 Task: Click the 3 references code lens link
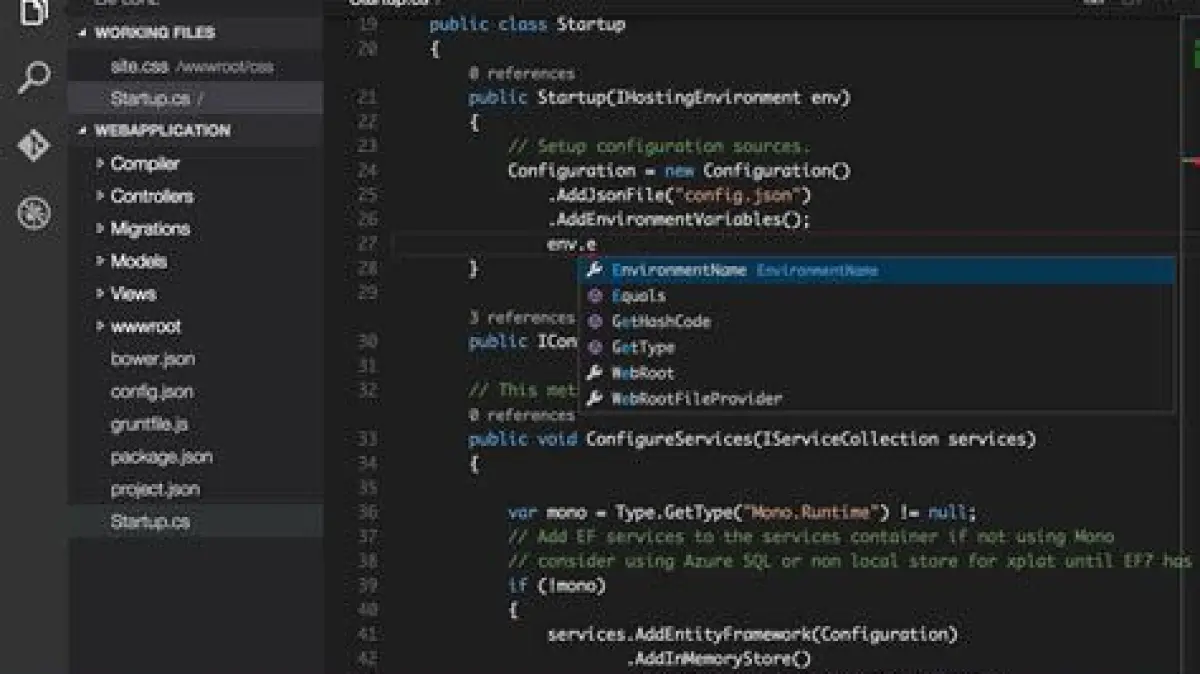click(521, 318)
